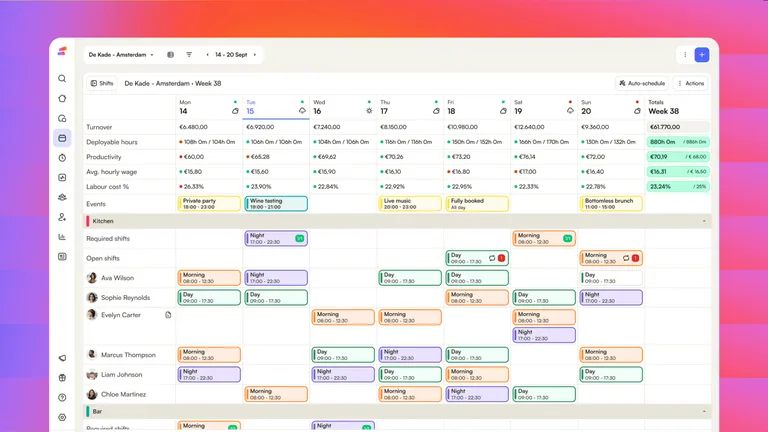This screenshot has height=432, width=768.
Task: Click the green badge on Saturday required Morning shift
Action: (x=568, y=239)
